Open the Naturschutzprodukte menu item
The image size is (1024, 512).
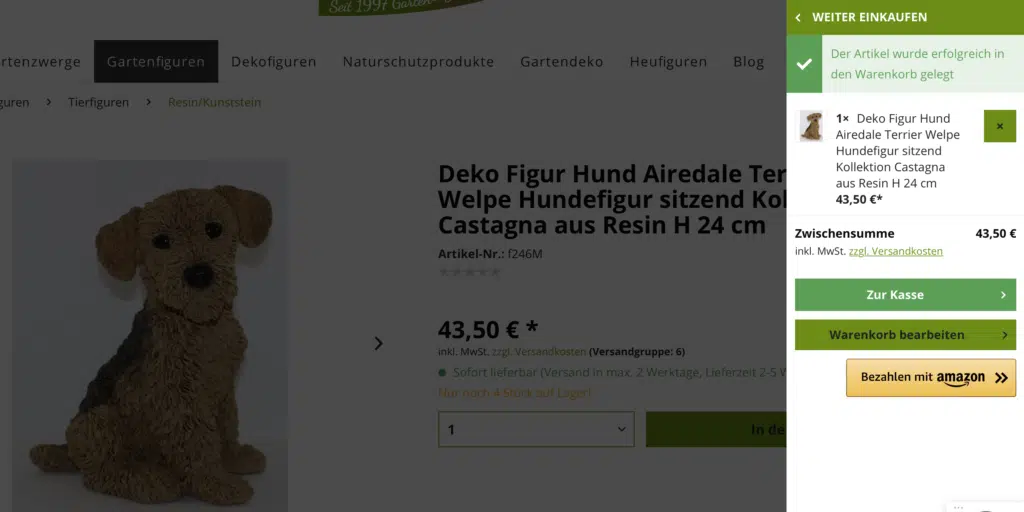coord(419,61)
